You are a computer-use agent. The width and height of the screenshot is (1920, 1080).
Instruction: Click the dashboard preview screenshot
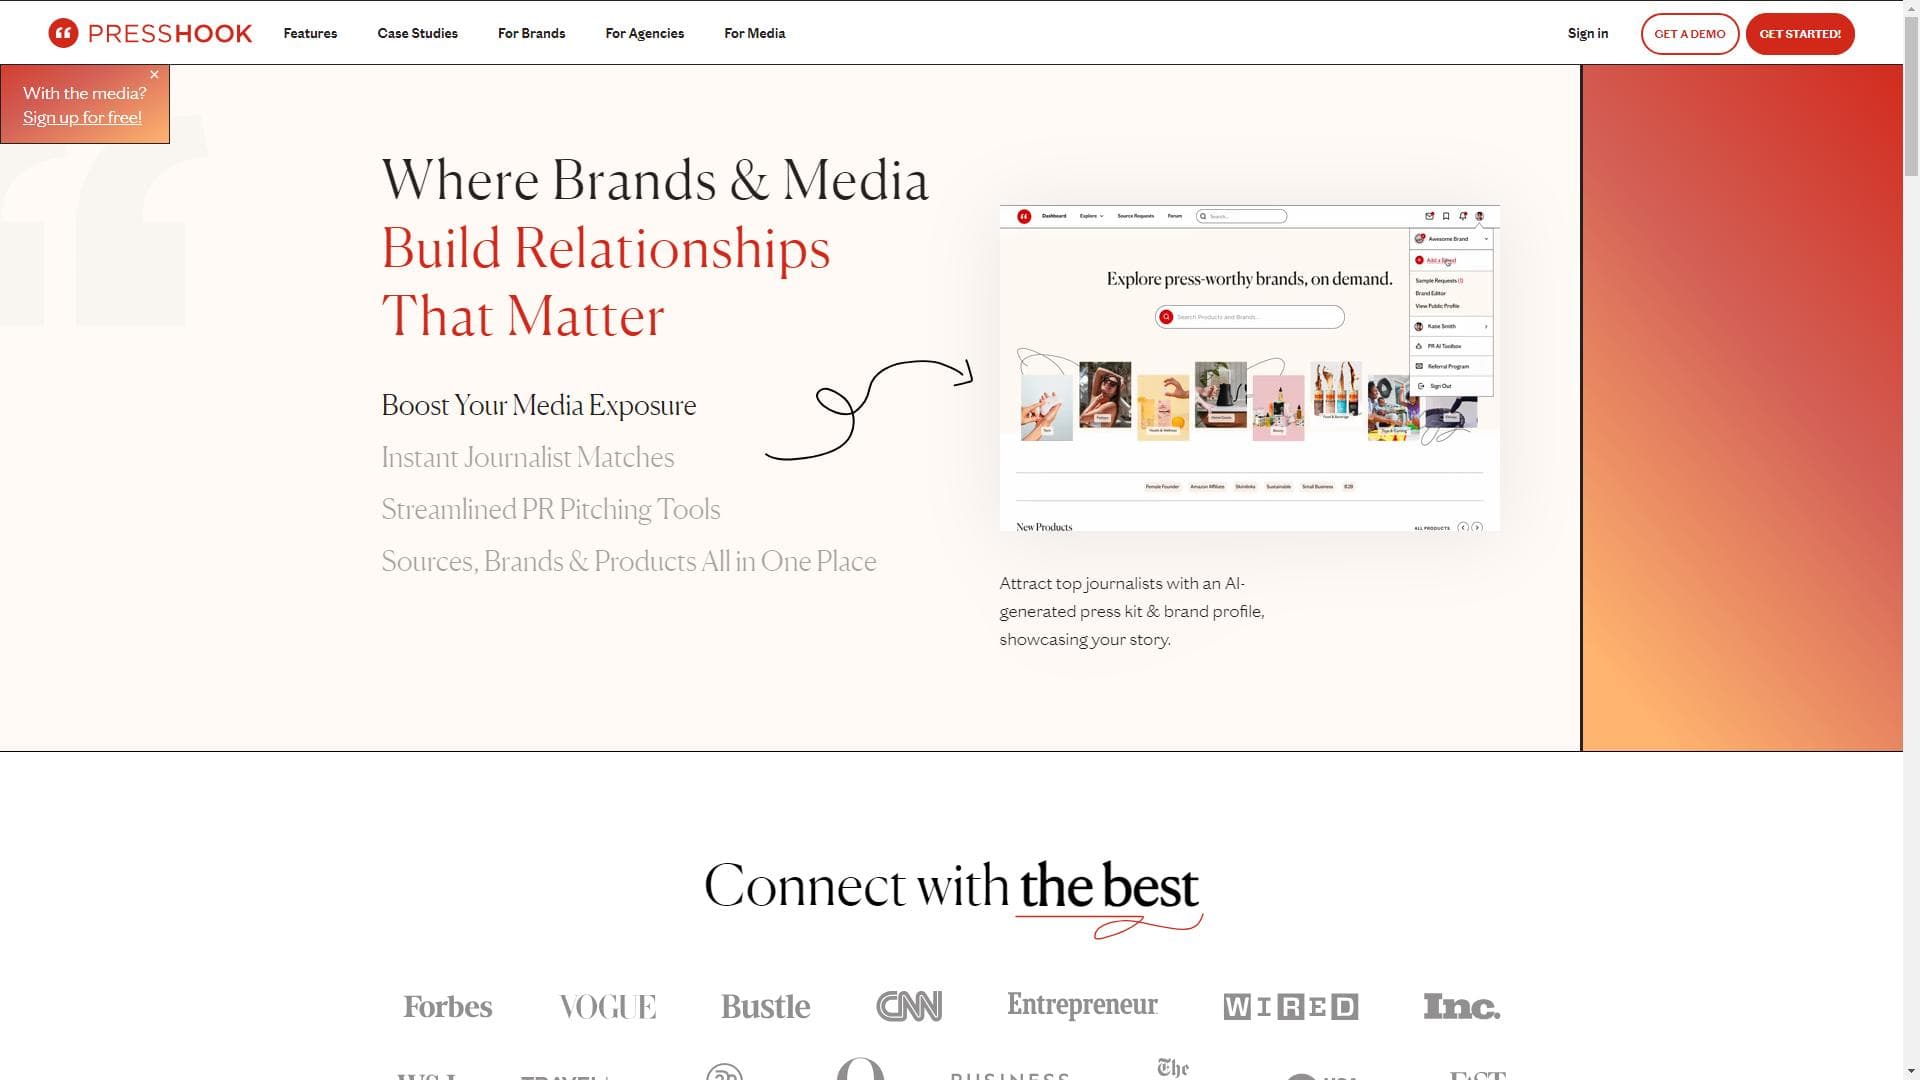pyautogui.click(x=1248, y=368)
